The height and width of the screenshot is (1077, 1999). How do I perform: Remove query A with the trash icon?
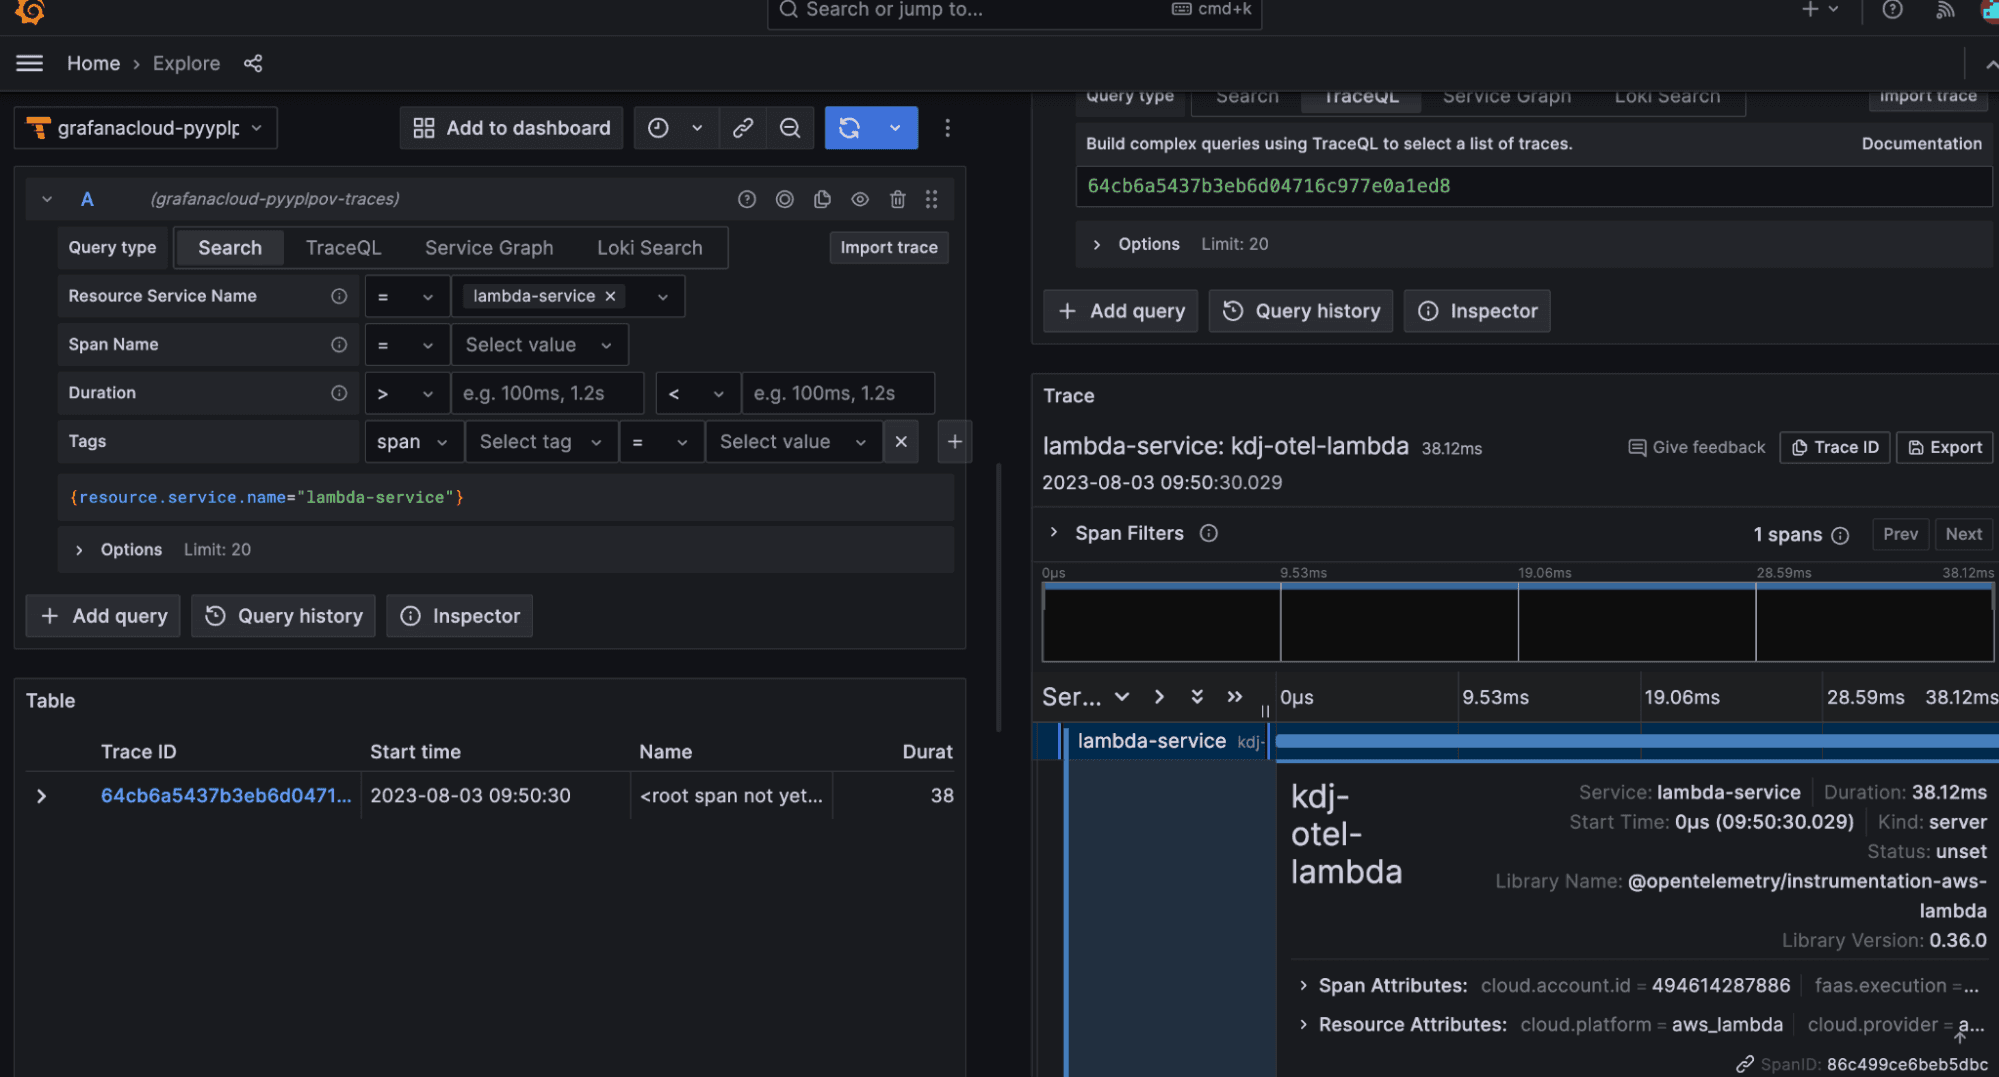[897, 199]
